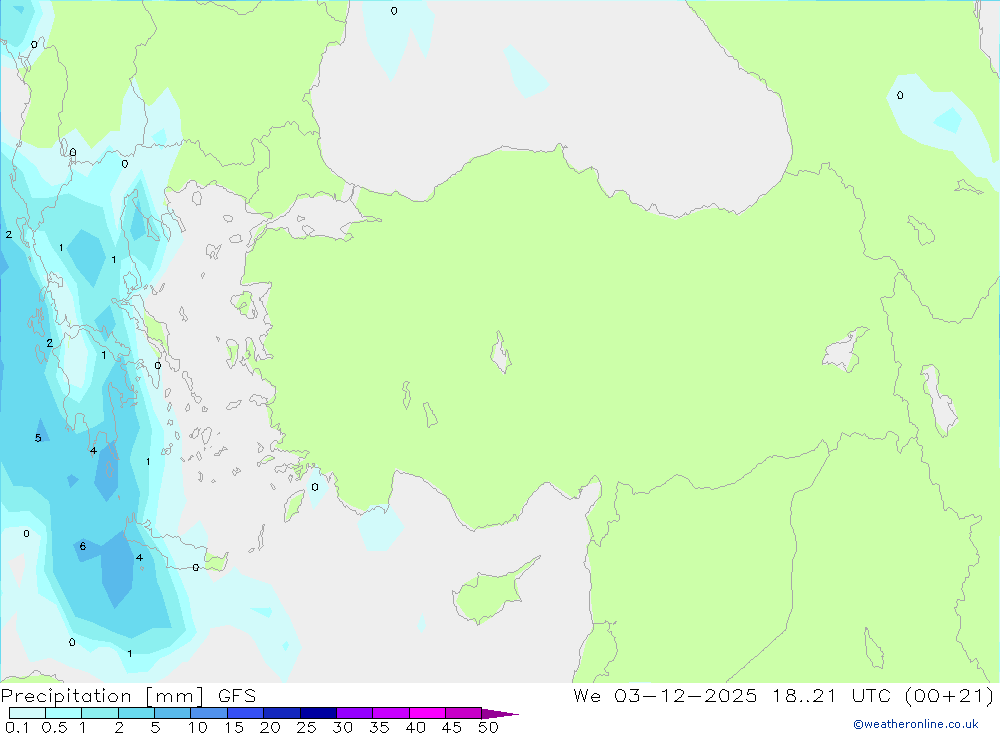Click the "30" legend scale label
This screenshot has height=733, width=1000.
342,727
